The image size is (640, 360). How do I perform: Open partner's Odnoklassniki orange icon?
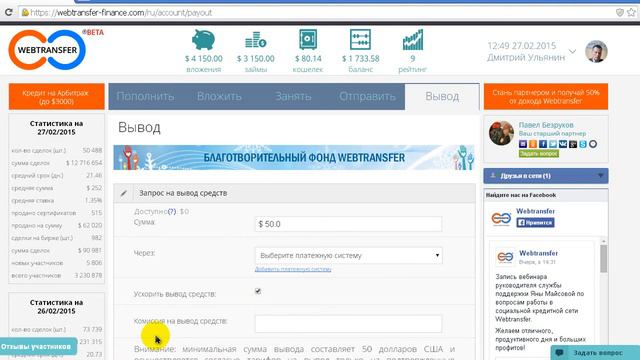pyautogui.click(x=533, y=144)
